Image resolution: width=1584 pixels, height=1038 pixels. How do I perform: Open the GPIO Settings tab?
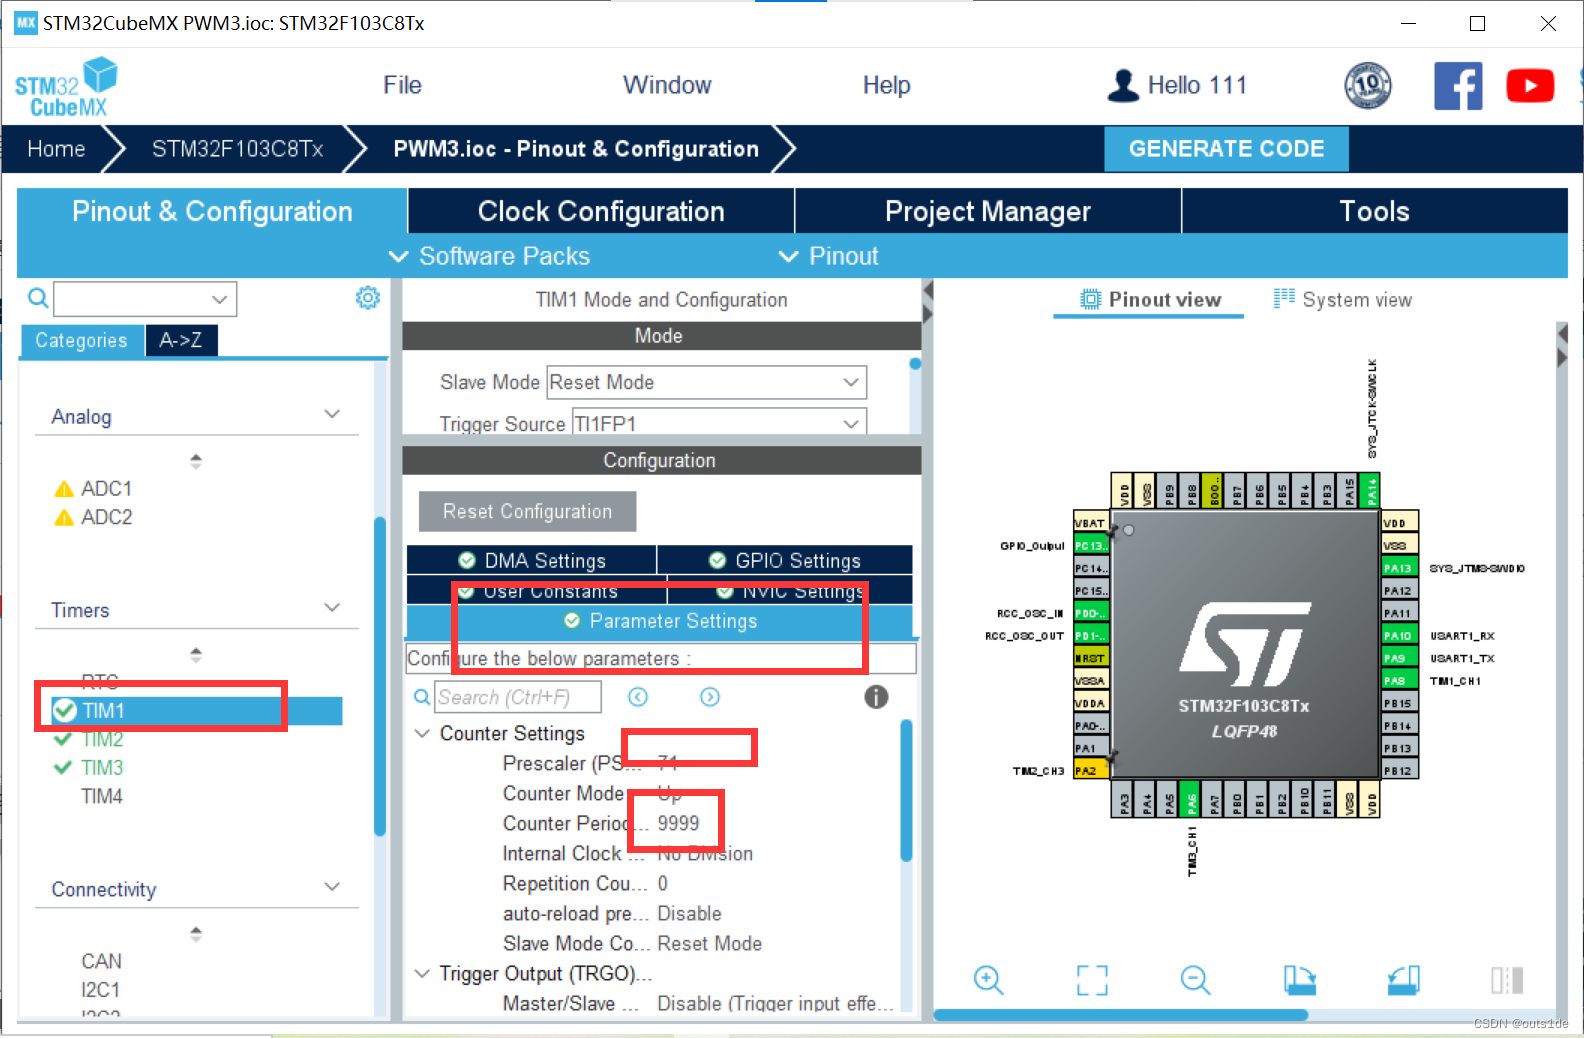[785, 560]
